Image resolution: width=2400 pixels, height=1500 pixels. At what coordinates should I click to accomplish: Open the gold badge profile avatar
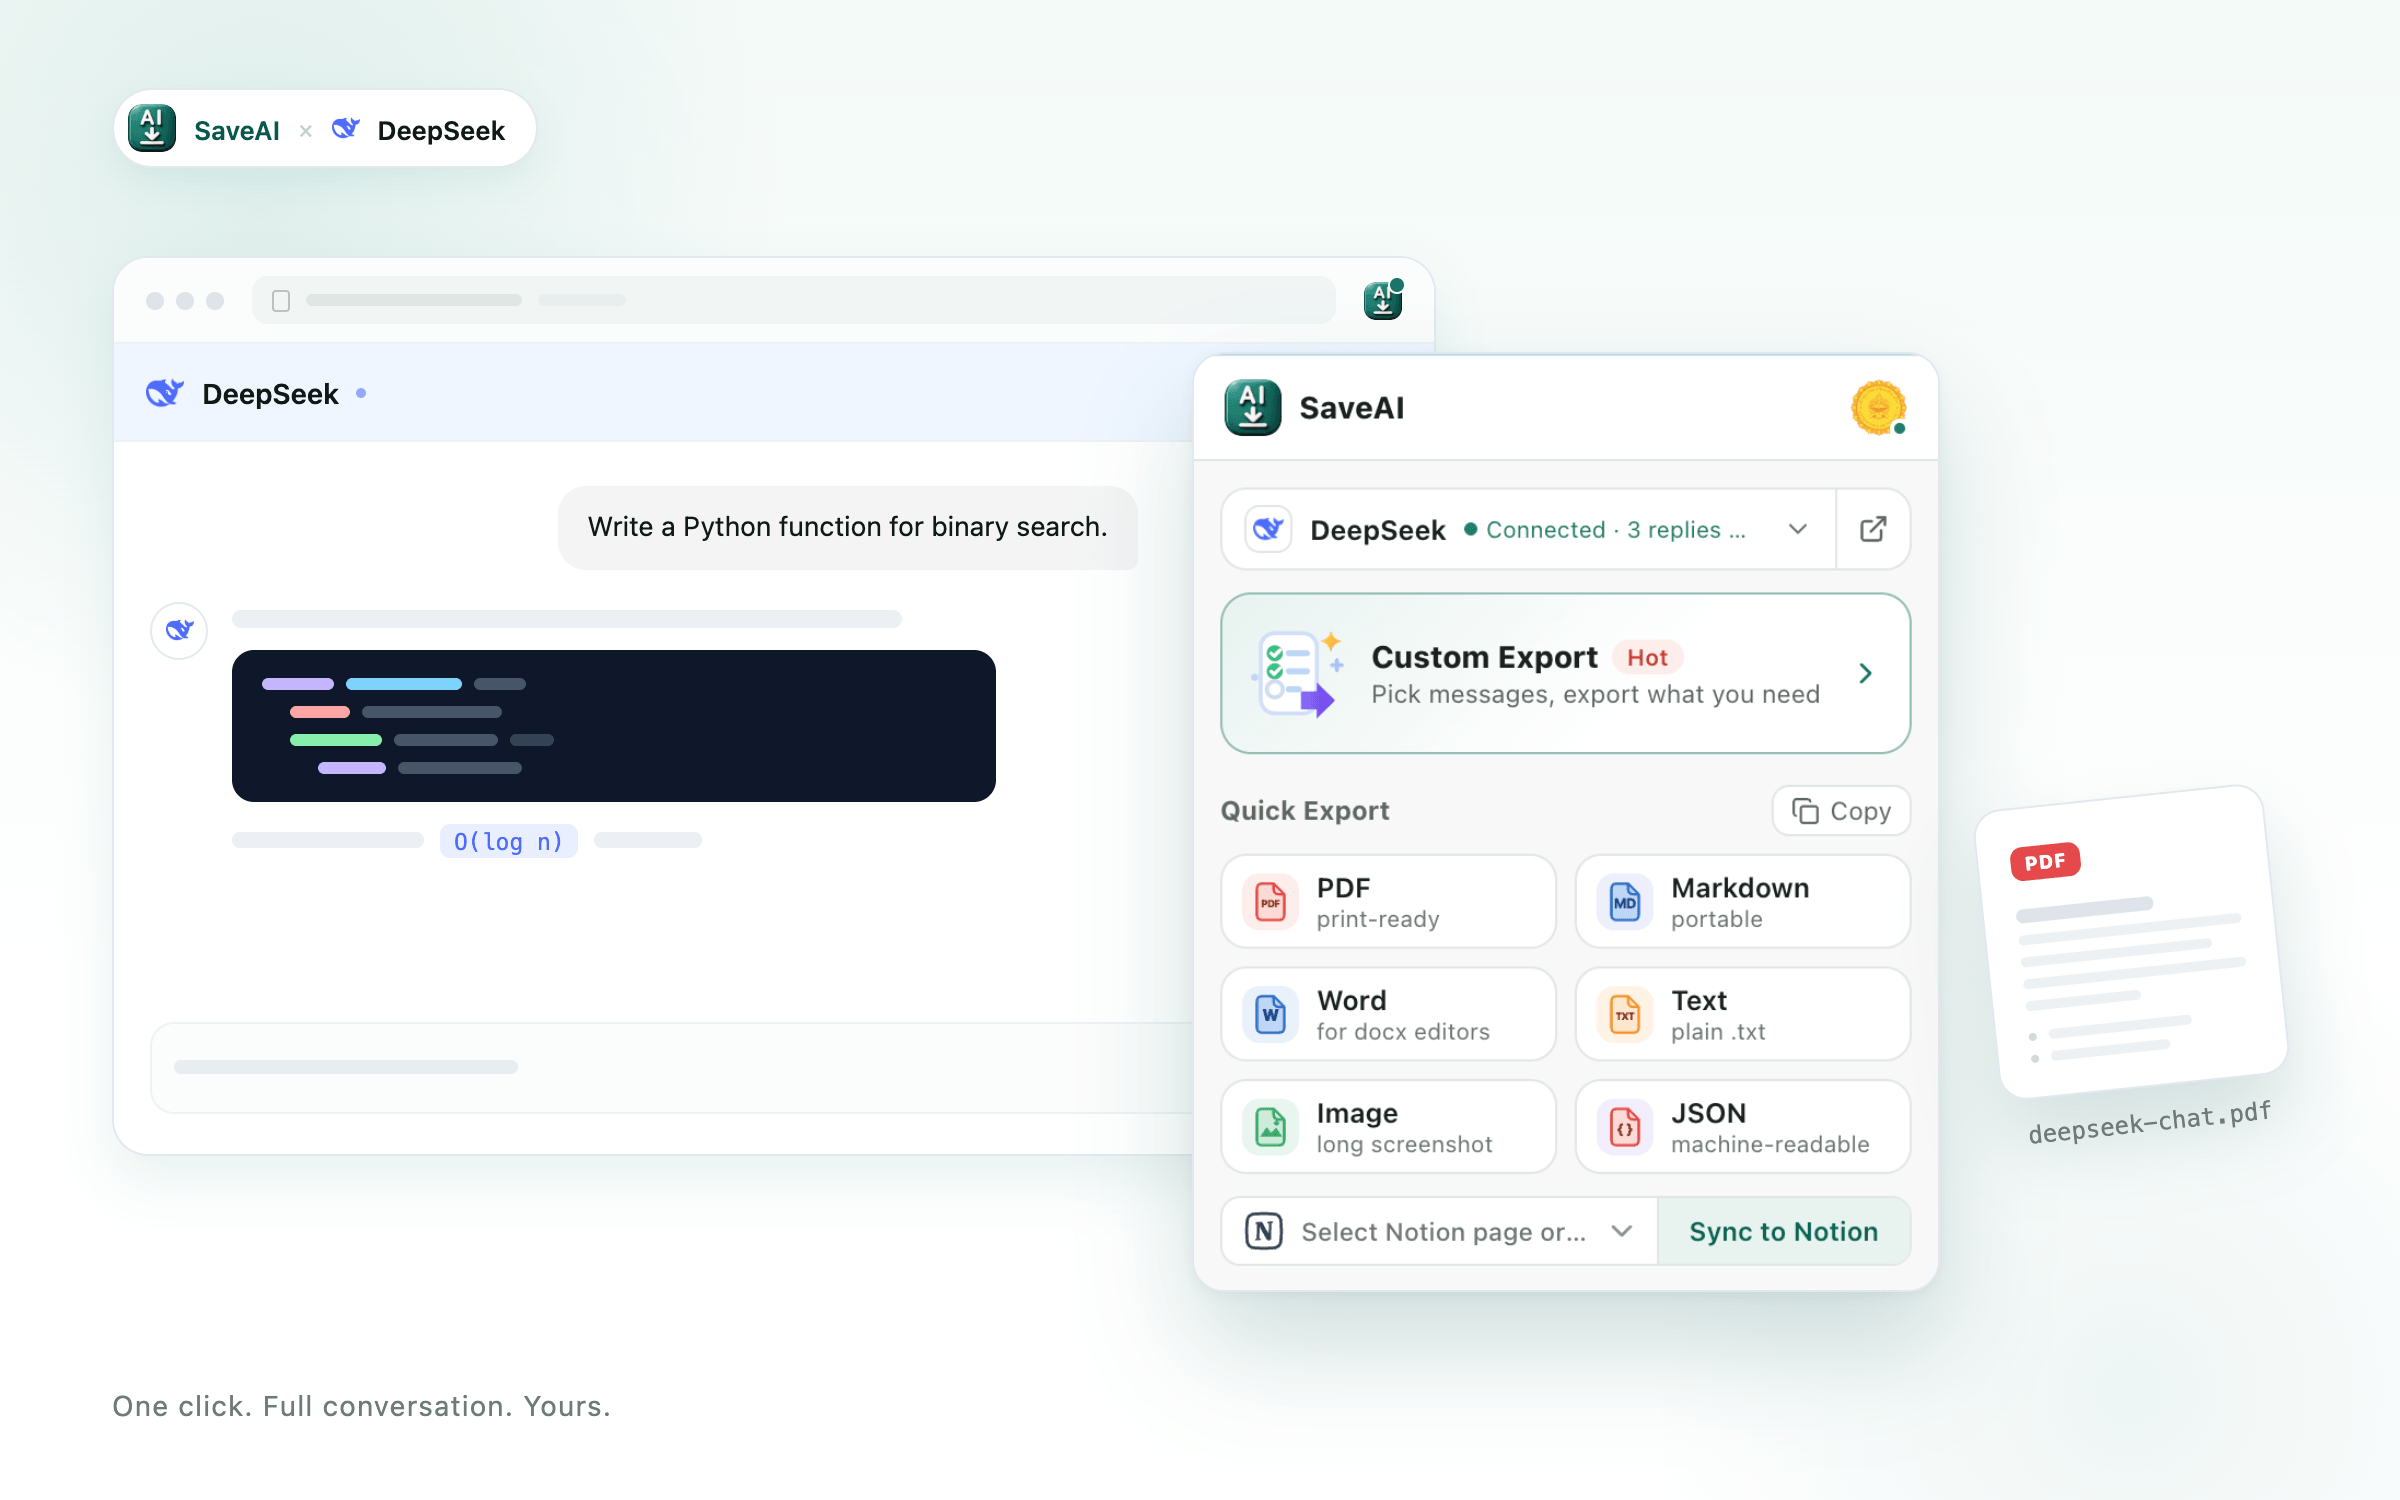(1878, 408)
